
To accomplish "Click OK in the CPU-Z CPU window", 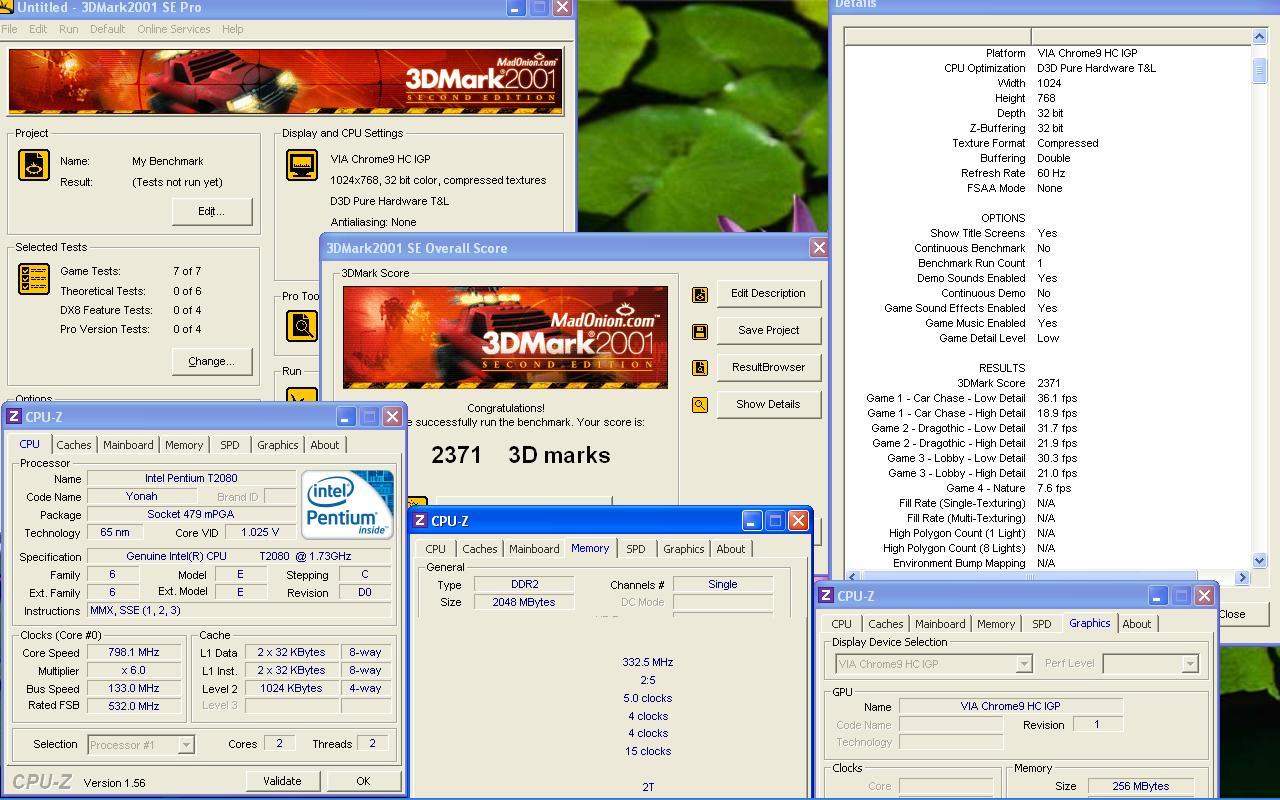I will [x=363, y=781].
